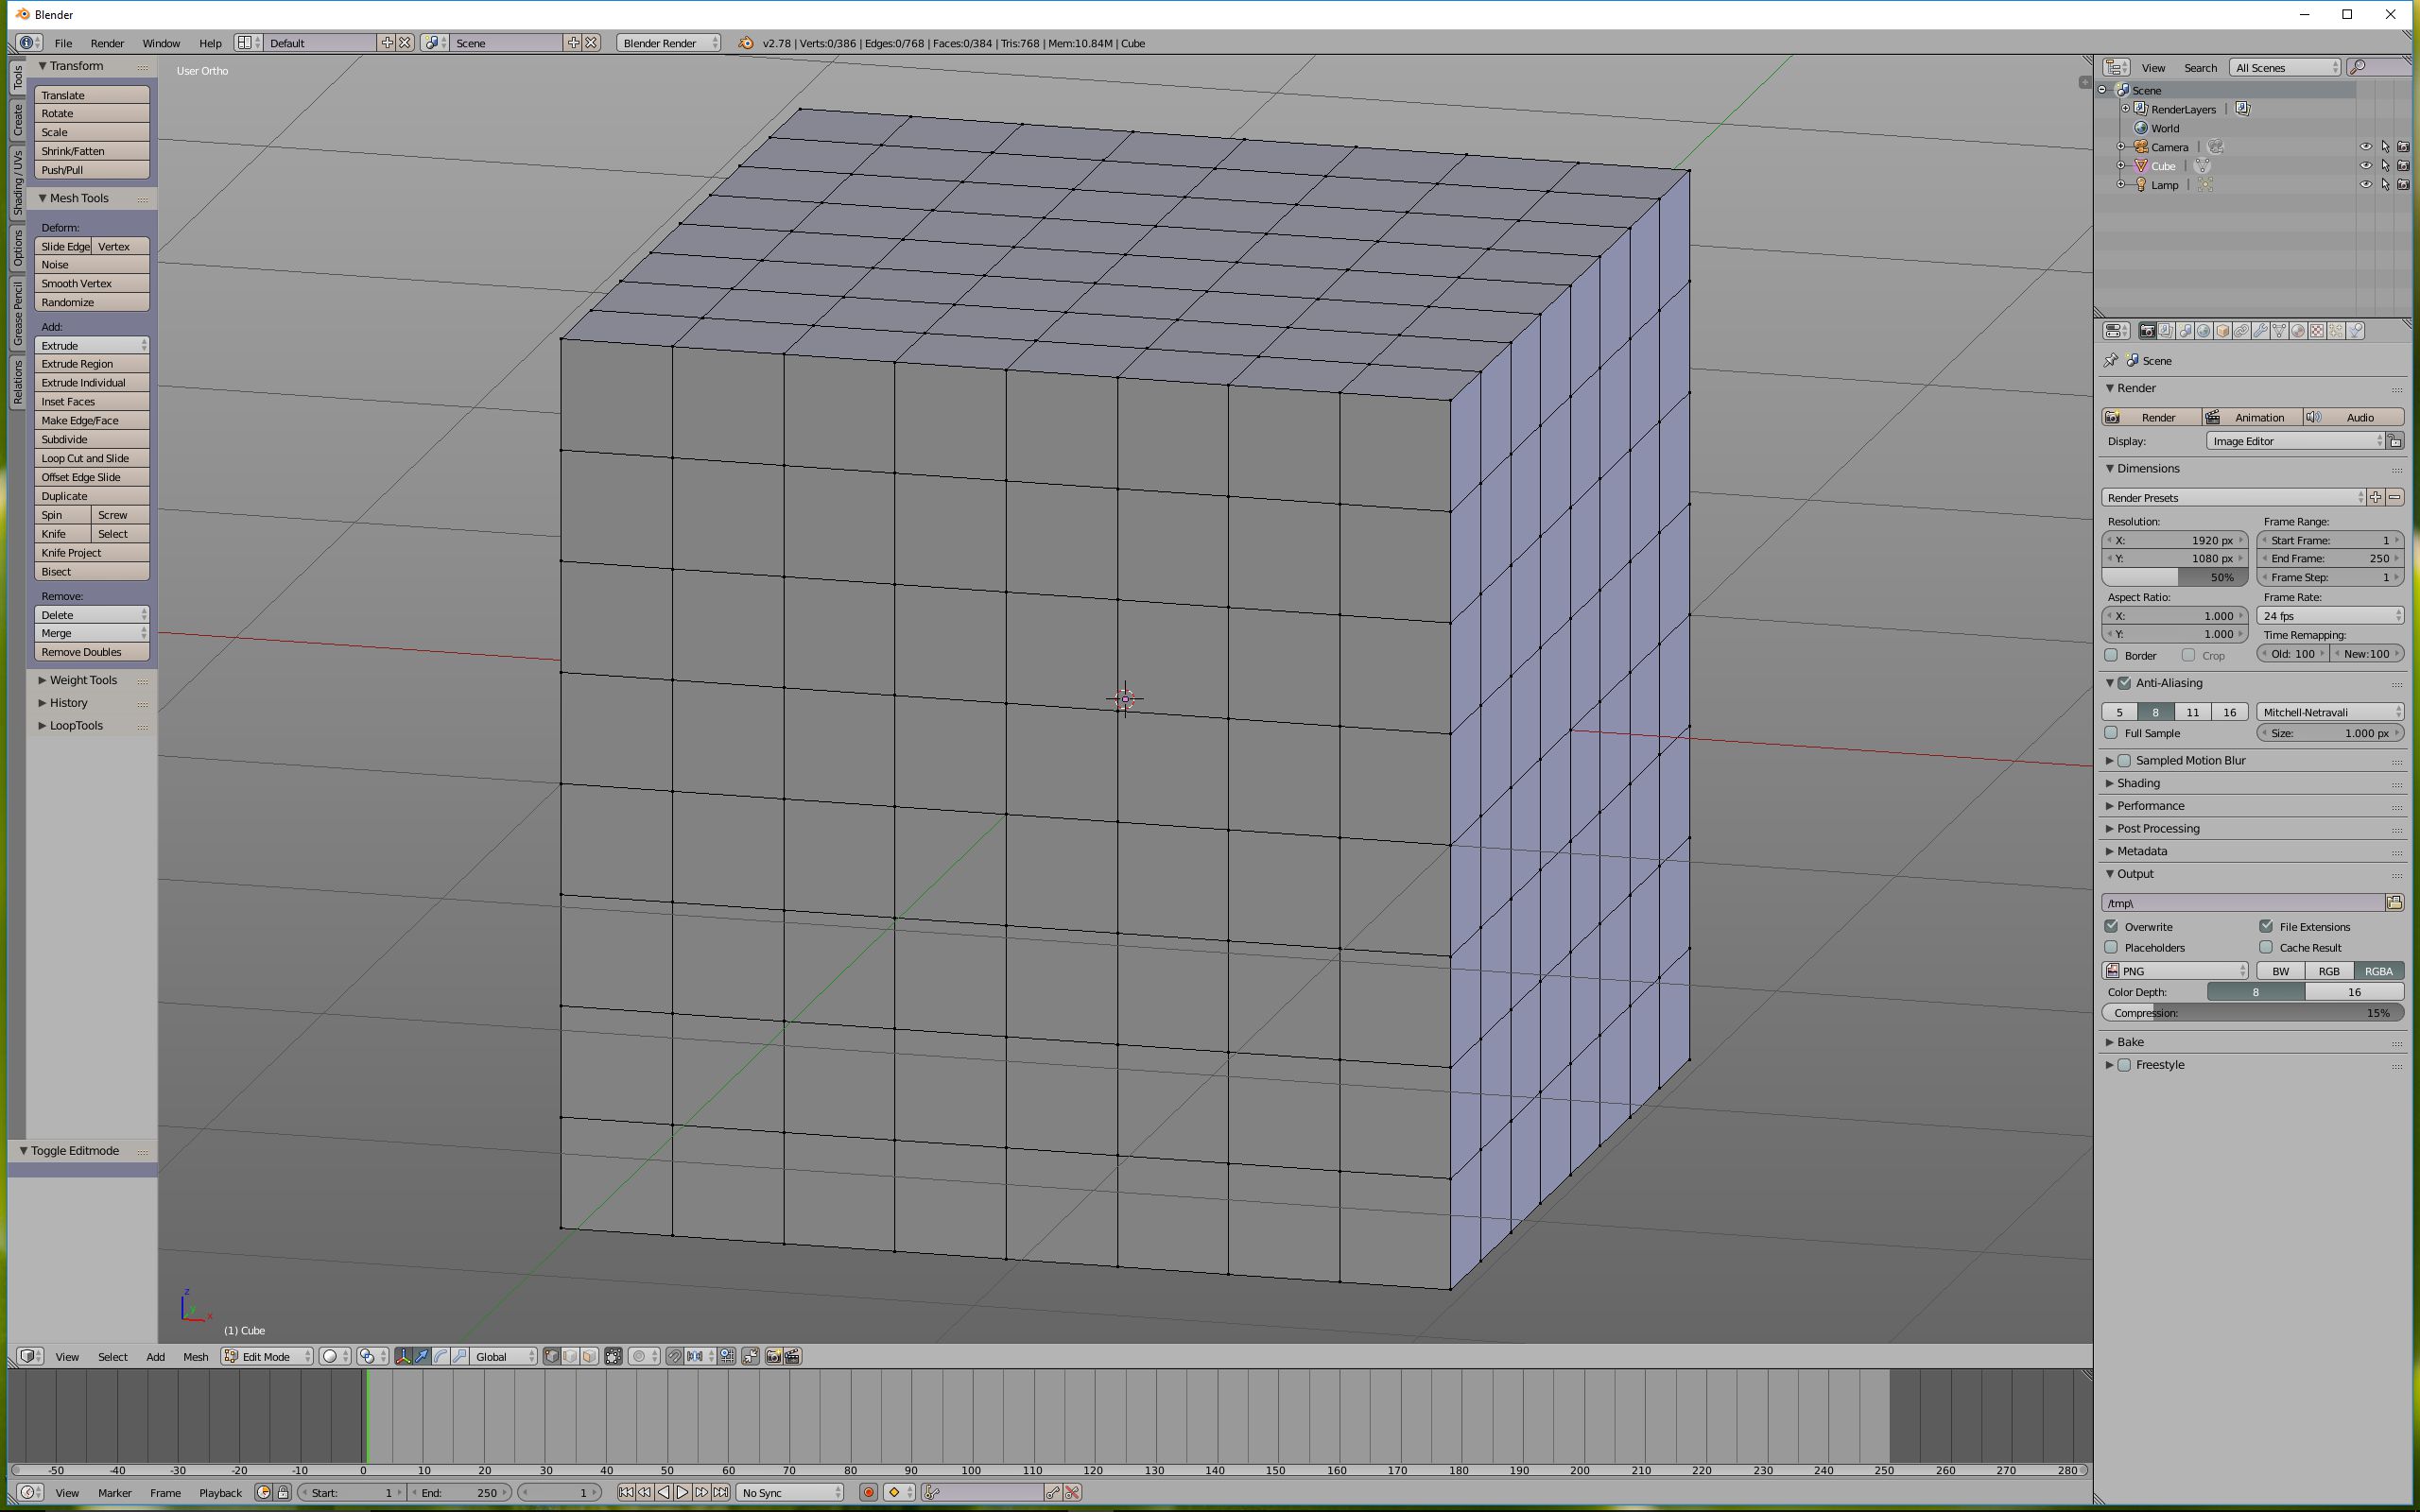This screenshot has height=1512, width=2420.
Task: Click the /tmp\ output path field
Action: click(2240, 903)
